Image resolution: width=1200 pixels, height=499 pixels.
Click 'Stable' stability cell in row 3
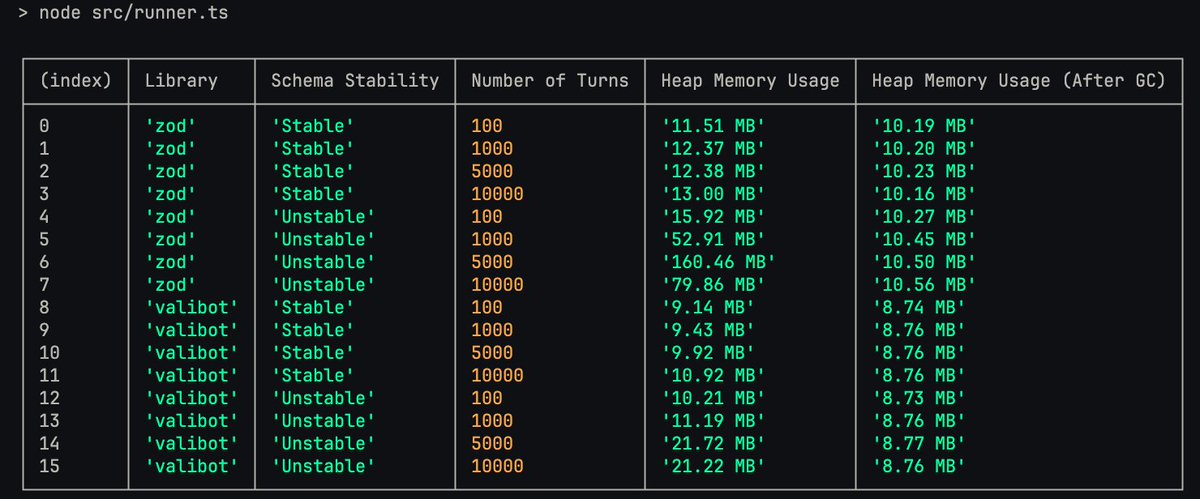click(313, 194)
